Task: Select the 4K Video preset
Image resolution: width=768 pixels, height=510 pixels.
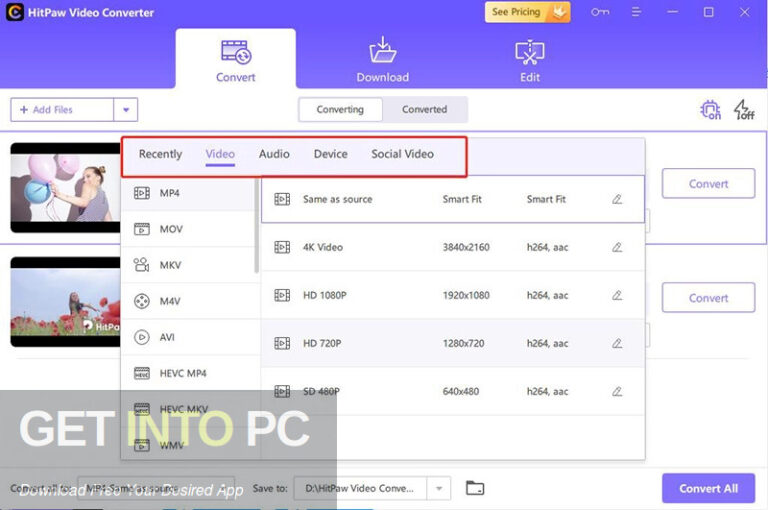Action: (x=453, y=247)
